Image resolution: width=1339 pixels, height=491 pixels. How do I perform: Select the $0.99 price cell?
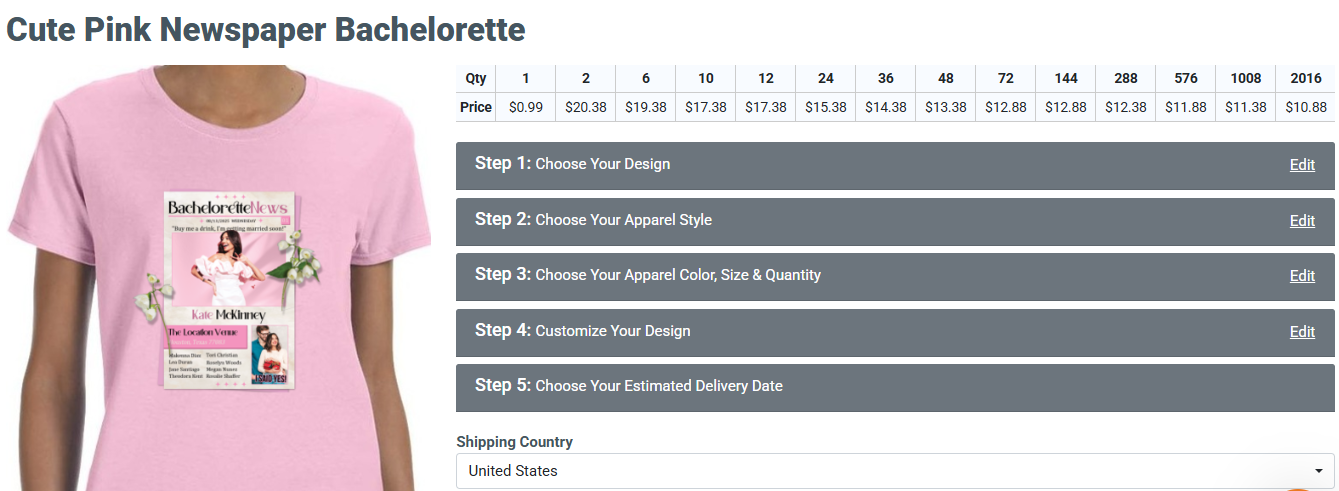(526, 107)
